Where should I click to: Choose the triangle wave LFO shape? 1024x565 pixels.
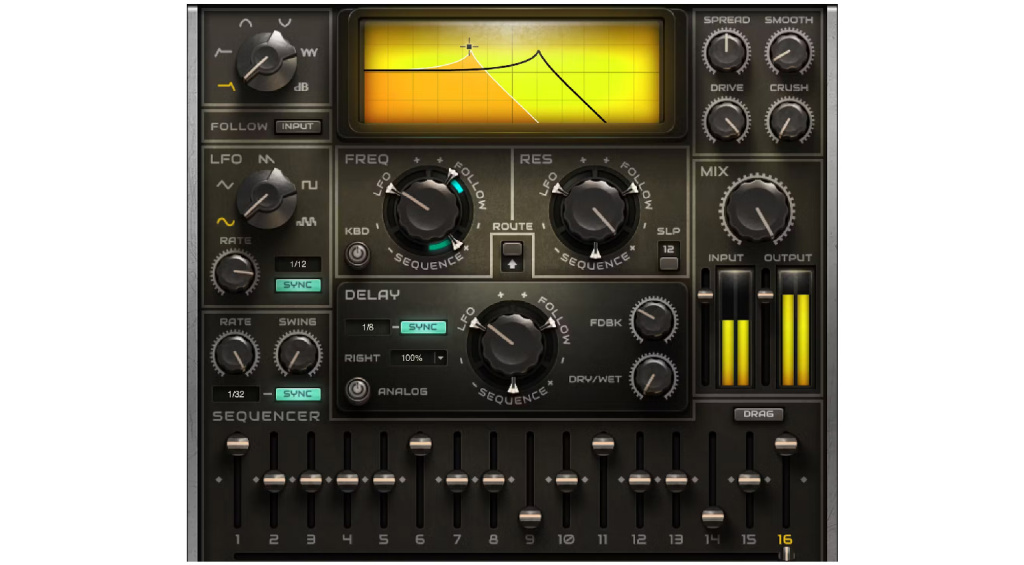[225, 185]
